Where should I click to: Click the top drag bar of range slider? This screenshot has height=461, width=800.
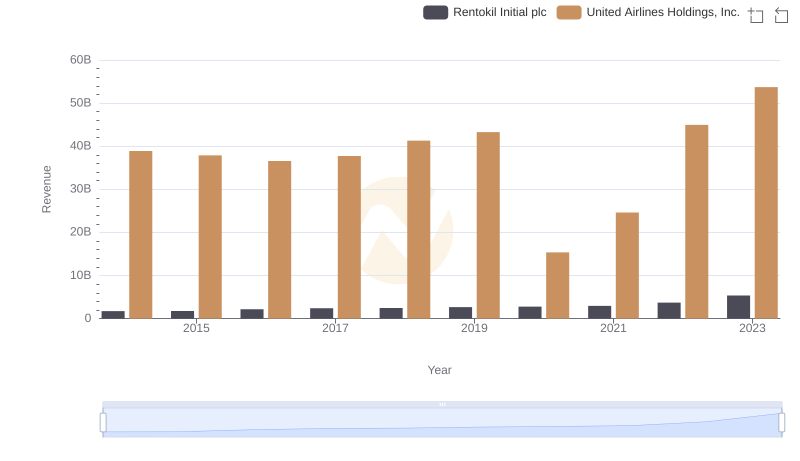[x=442, y=405]
